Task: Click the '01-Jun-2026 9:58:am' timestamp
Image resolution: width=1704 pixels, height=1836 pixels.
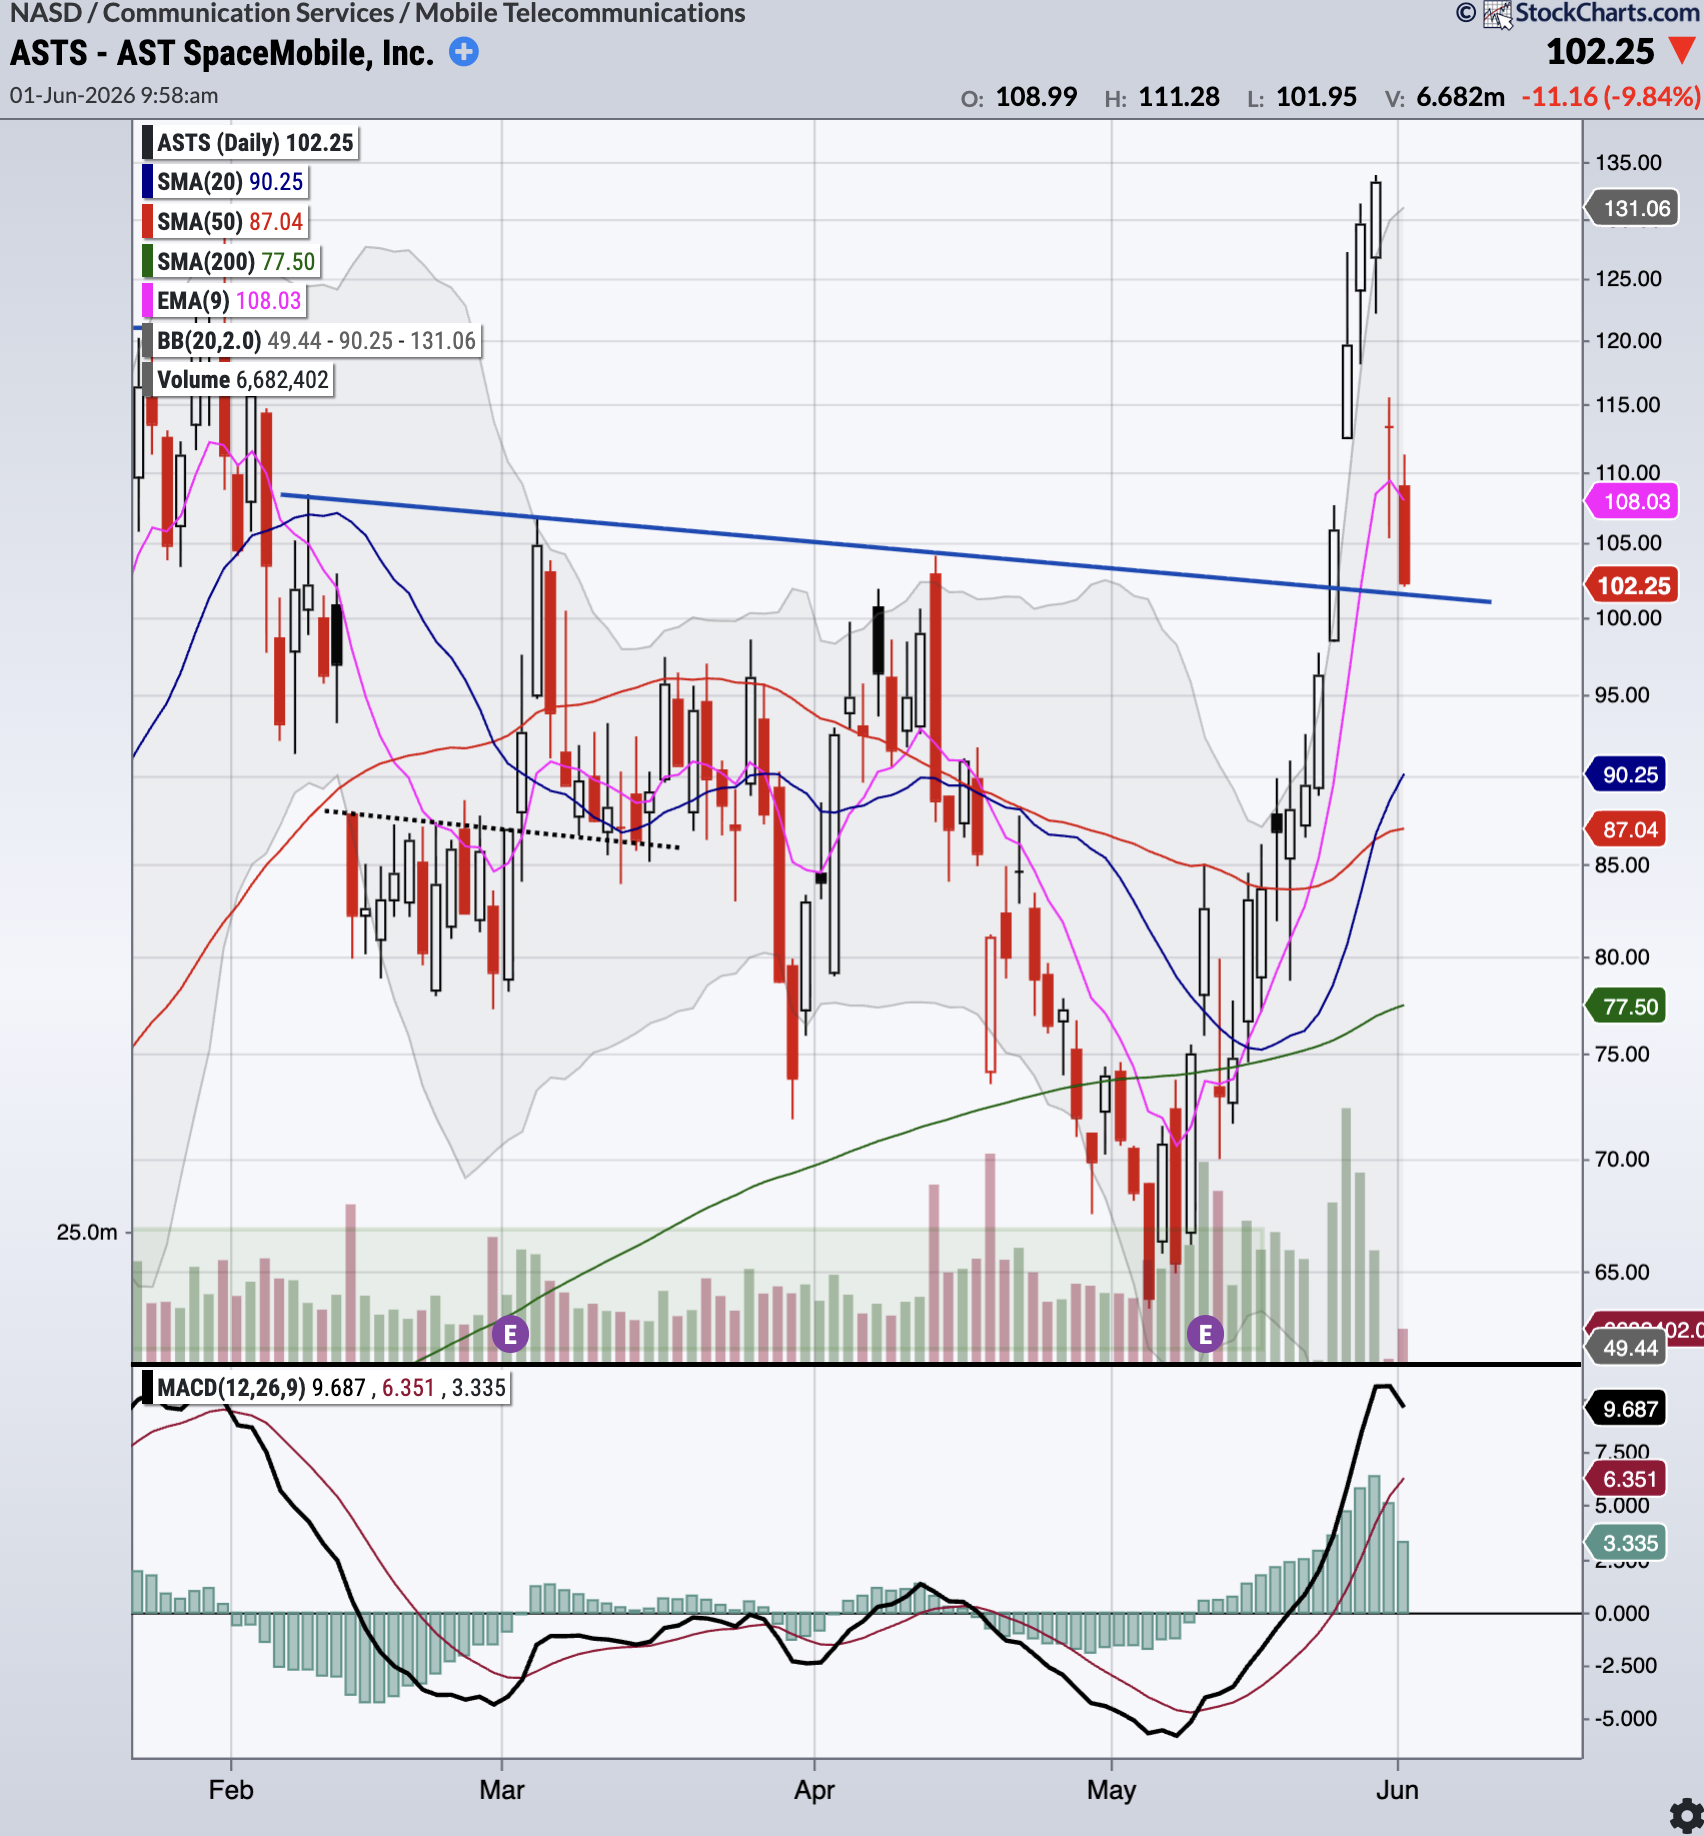Action: 114,96
